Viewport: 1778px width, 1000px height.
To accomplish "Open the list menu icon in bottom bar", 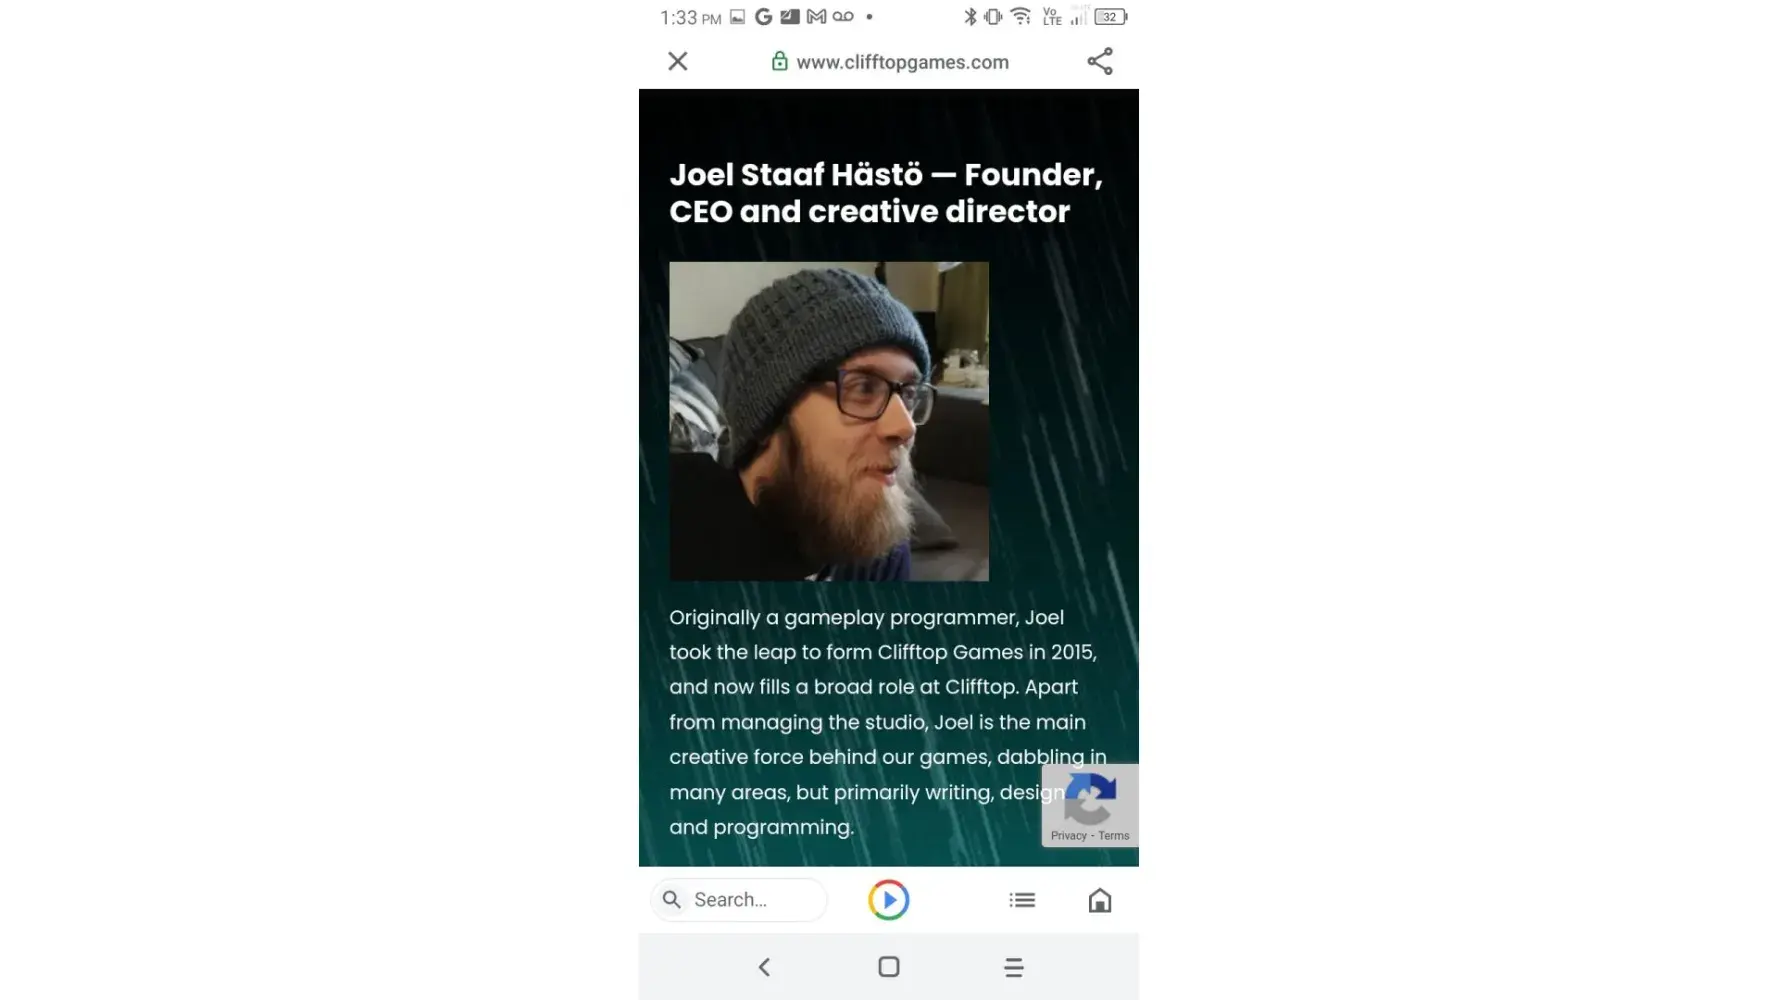I will coord(1022,900).
